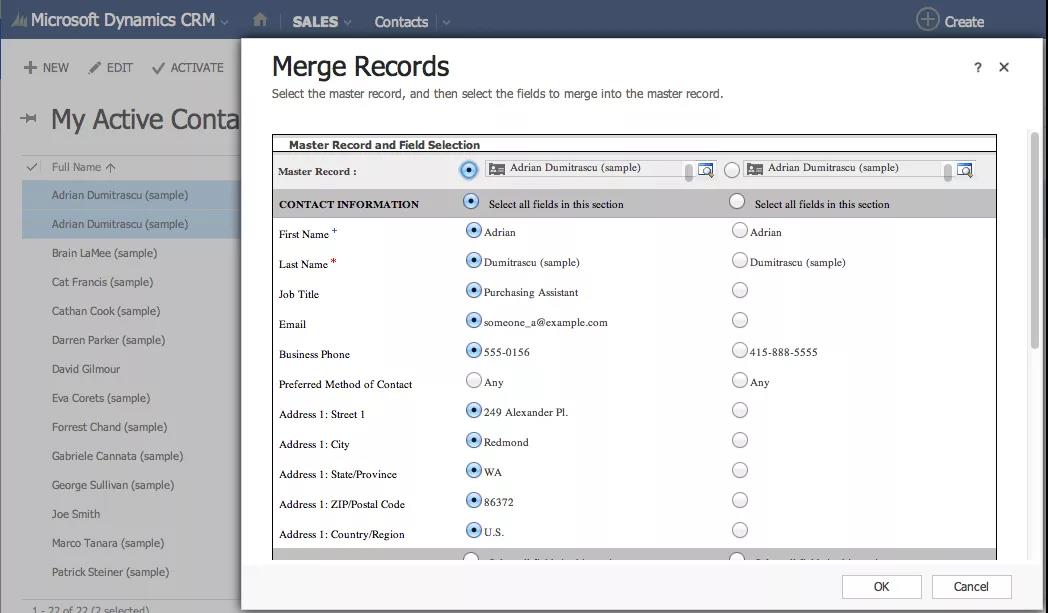
Task: Choose Business Phone 415-888-5555 radio button
Action: pos(740,350)
